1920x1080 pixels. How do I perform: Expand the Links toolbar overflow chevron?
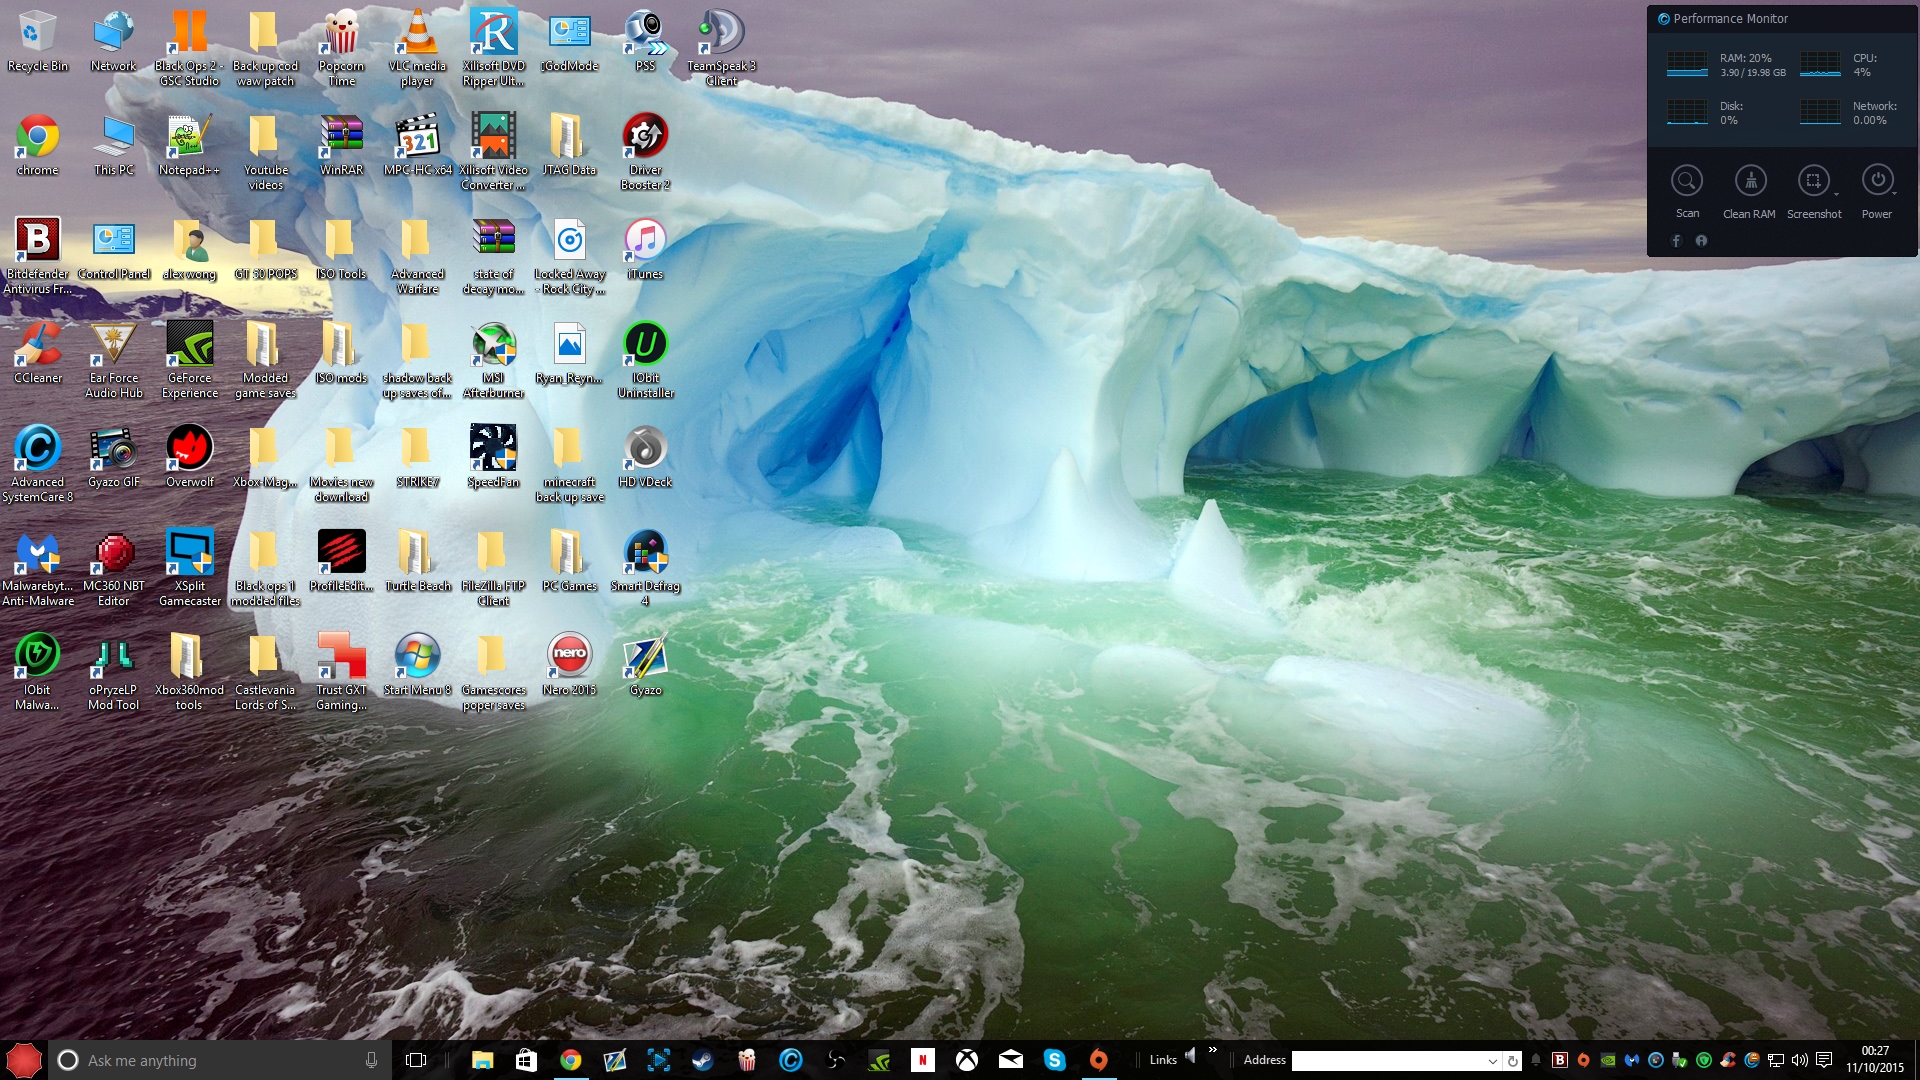point(1213,1050)
